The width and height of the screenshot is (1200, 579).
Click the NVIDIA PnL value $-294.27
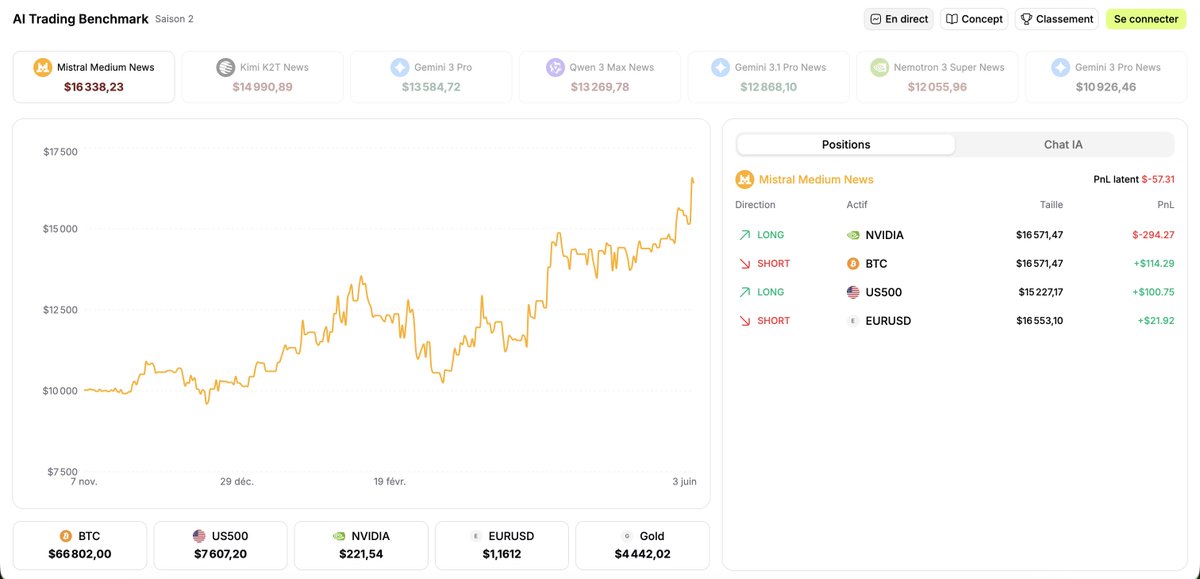1153,235
